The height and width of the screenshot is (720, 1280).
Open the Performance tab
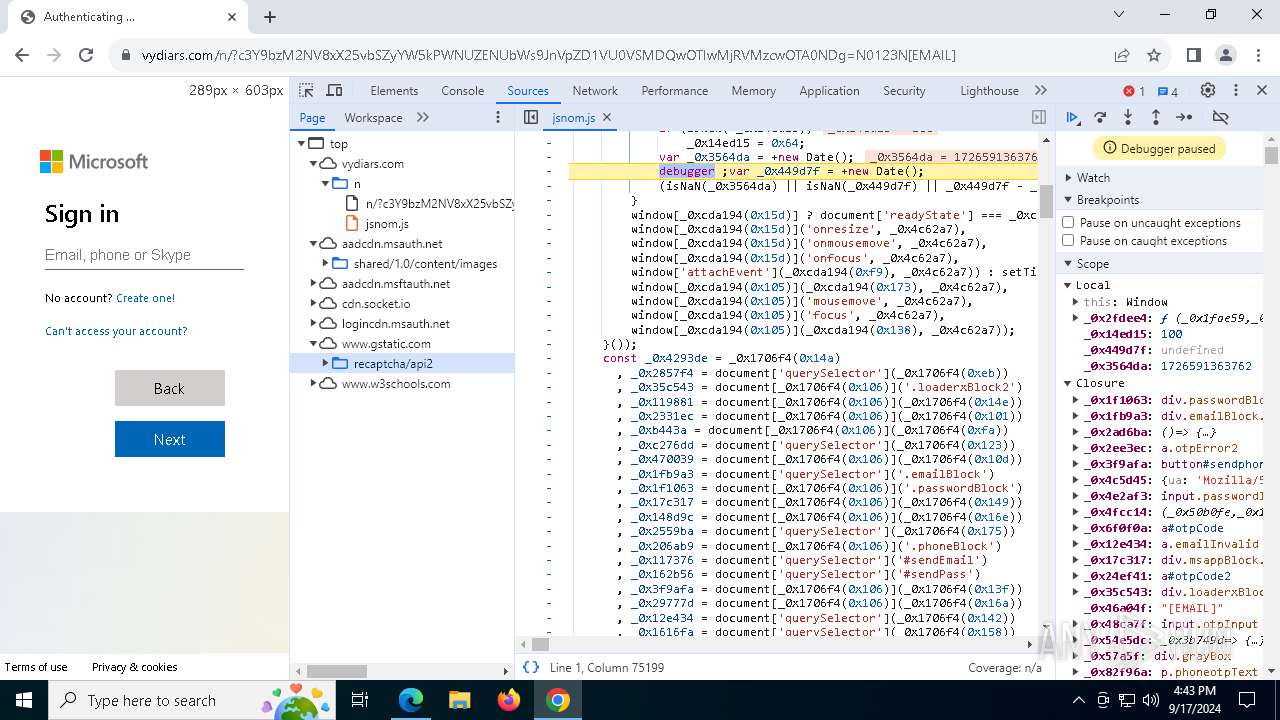coord(674,90)
